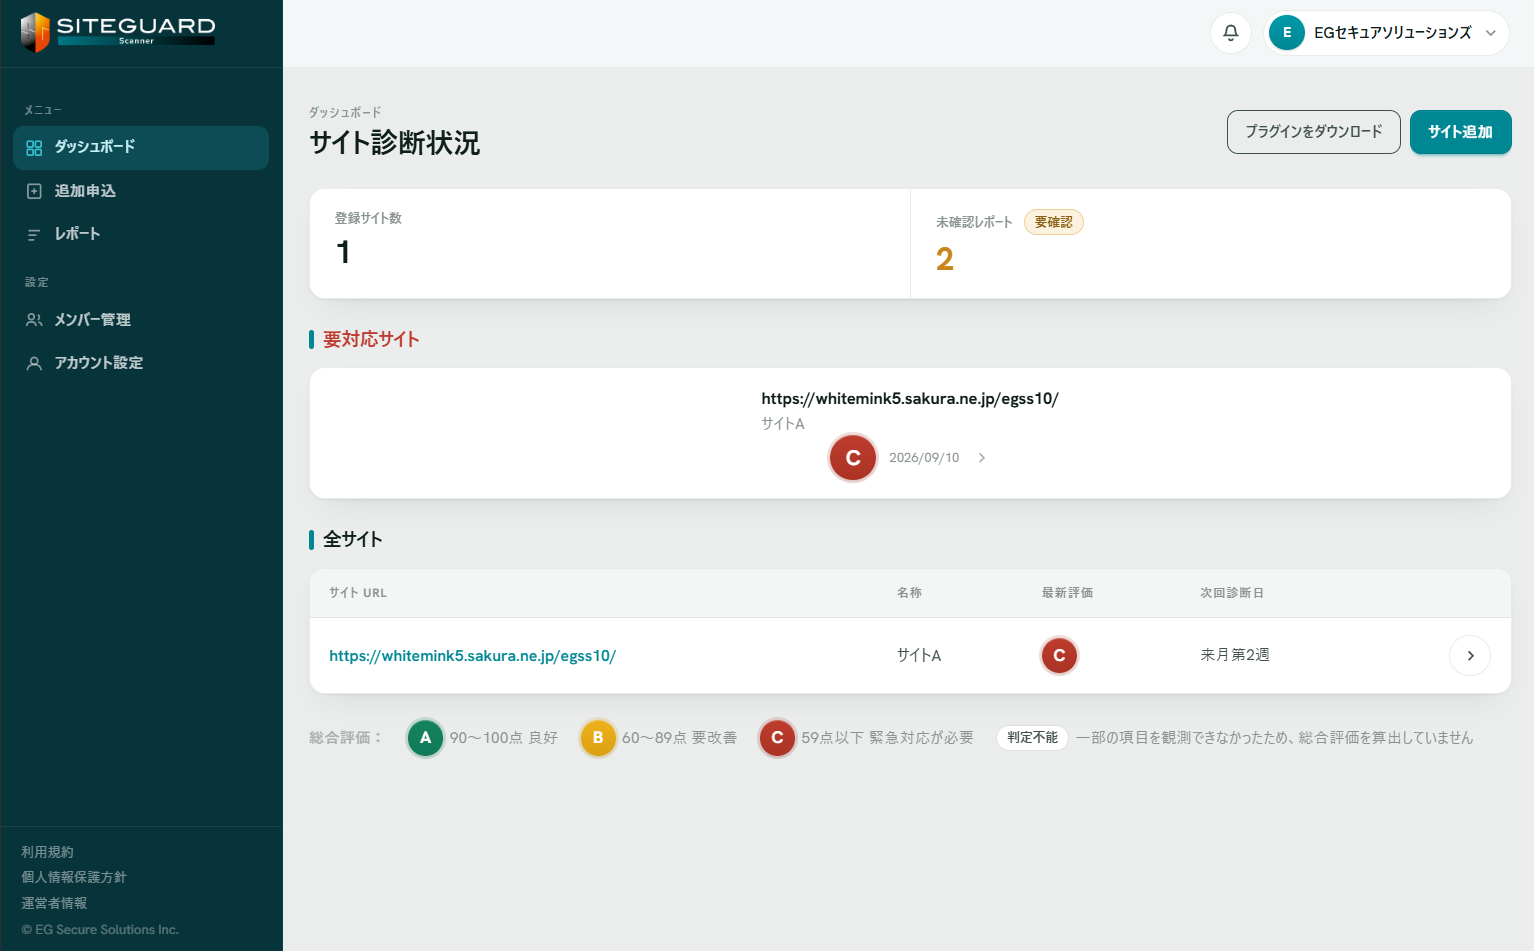The width and height of the screenshot is (1534, 951).
Task: Open the 個人情報保護方針 footer link
Action: click(74, 877)
